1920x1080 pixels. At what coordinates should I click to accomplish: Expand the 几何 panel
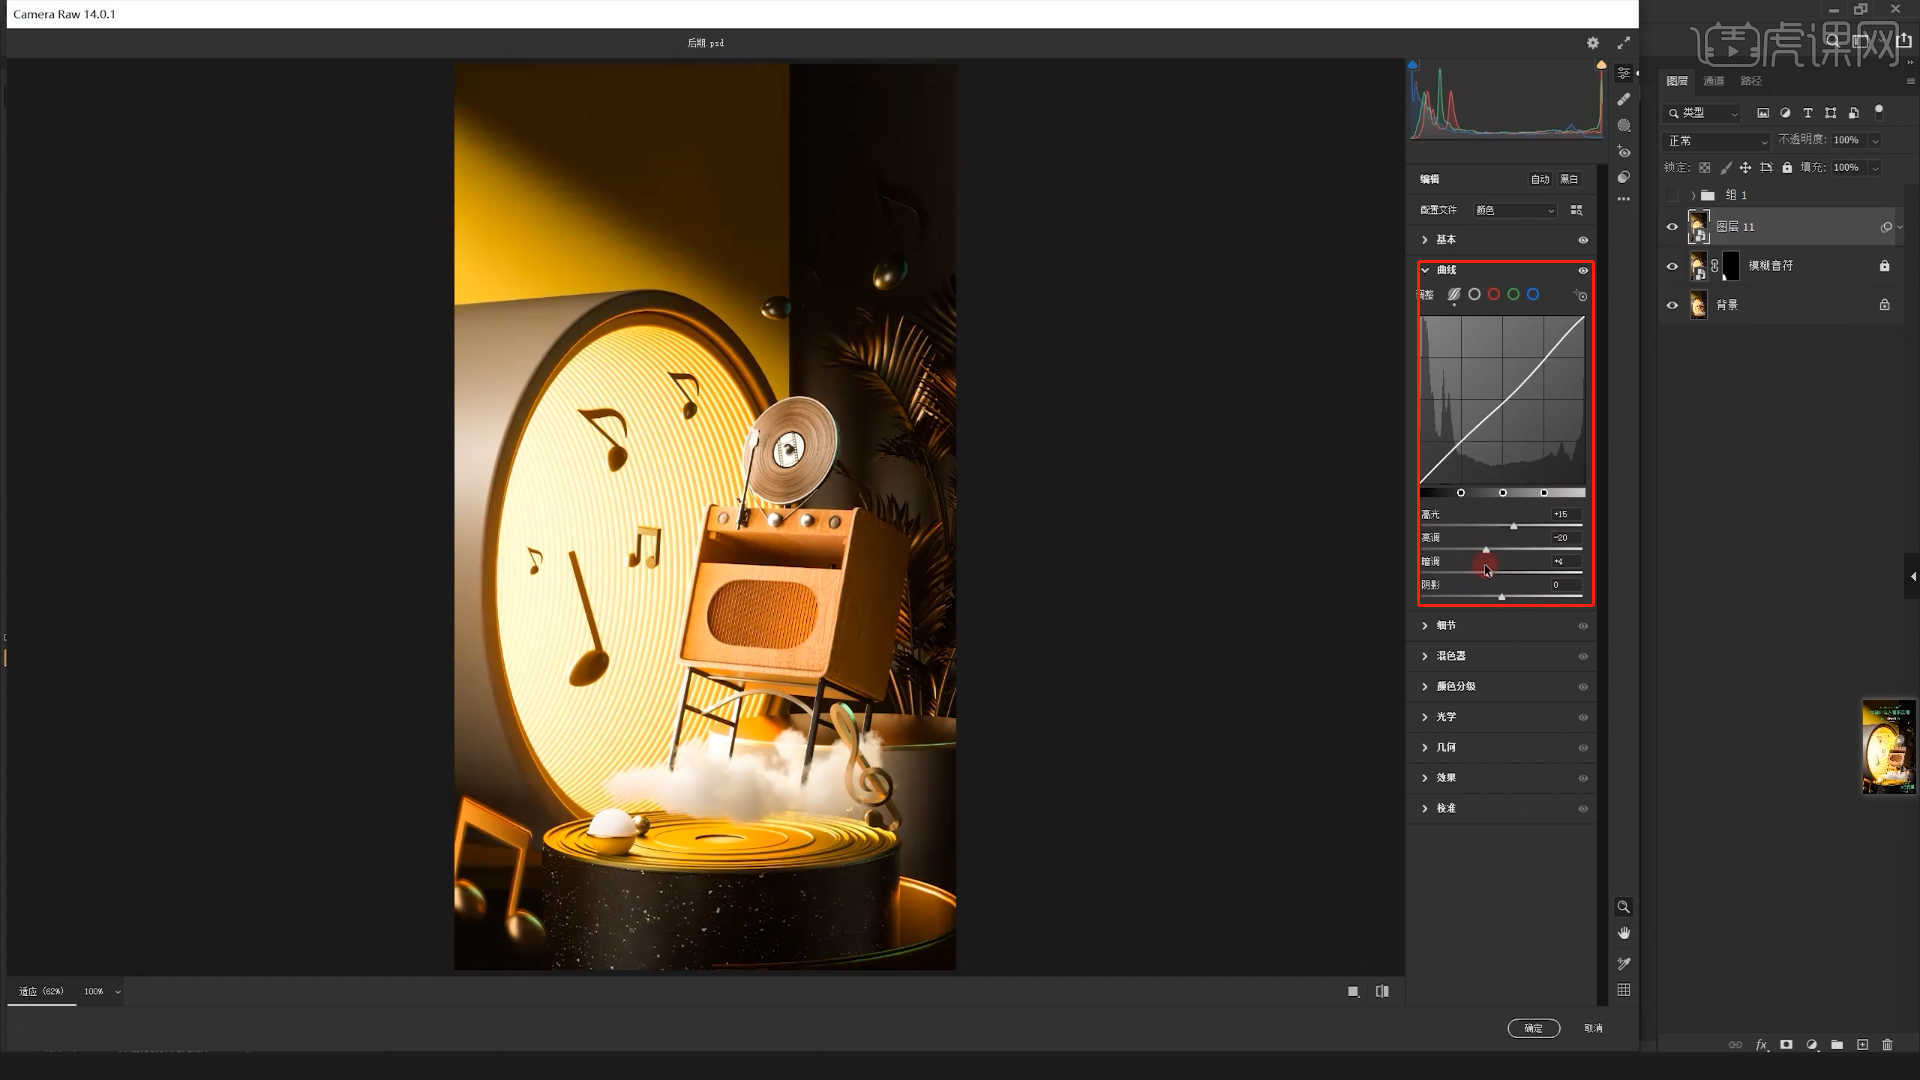(x=1425, y=748)
